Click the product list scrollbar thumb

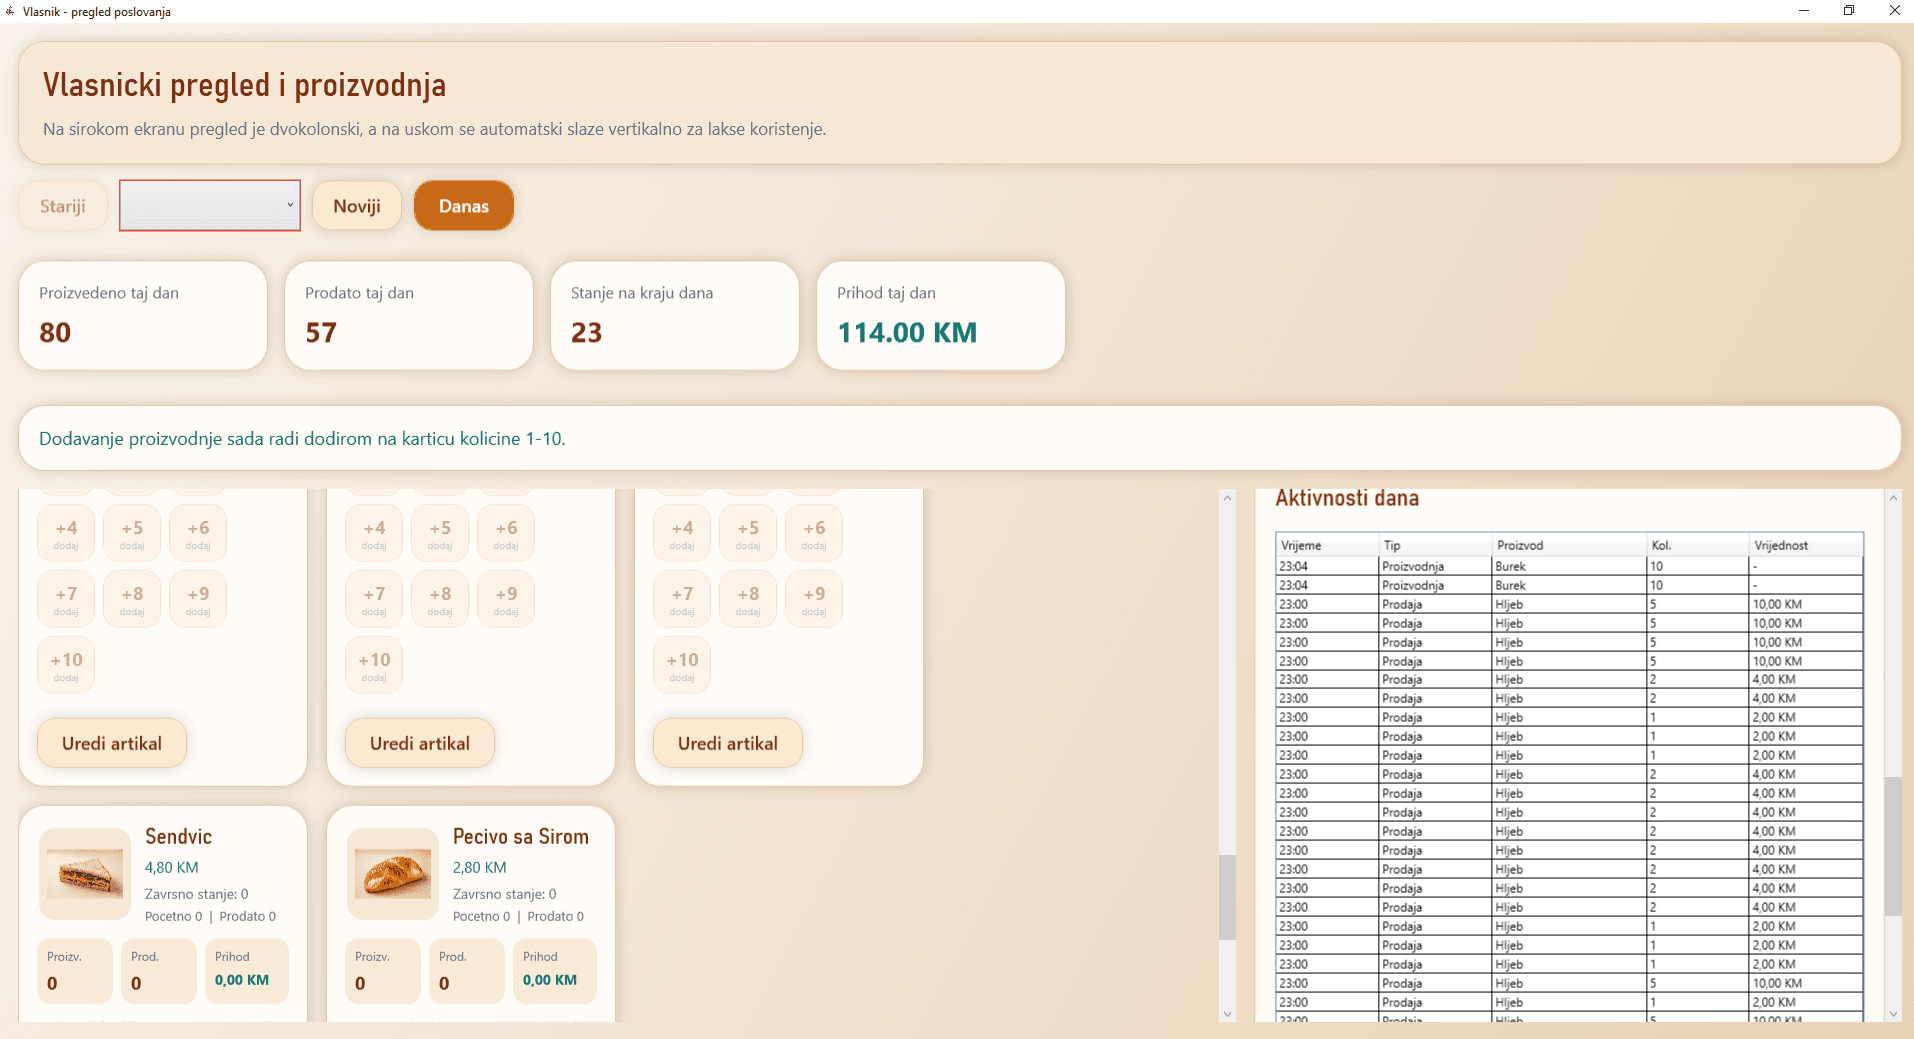(x=1228, y=897)
